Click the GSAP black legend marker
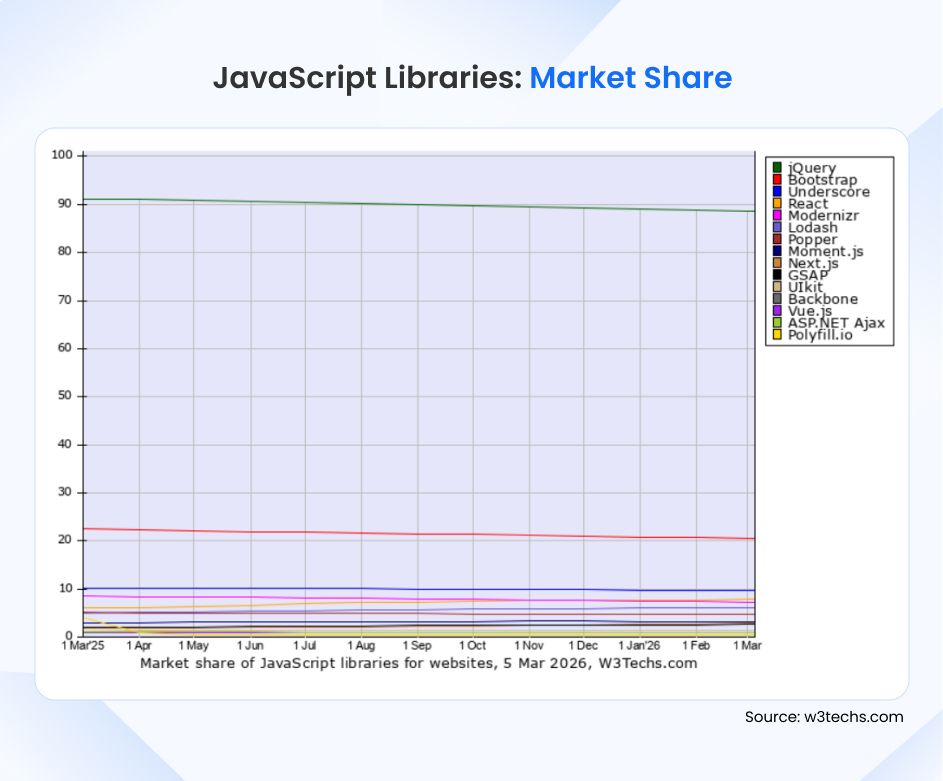Screen dimensions: 943x781 tap(775, 275)
